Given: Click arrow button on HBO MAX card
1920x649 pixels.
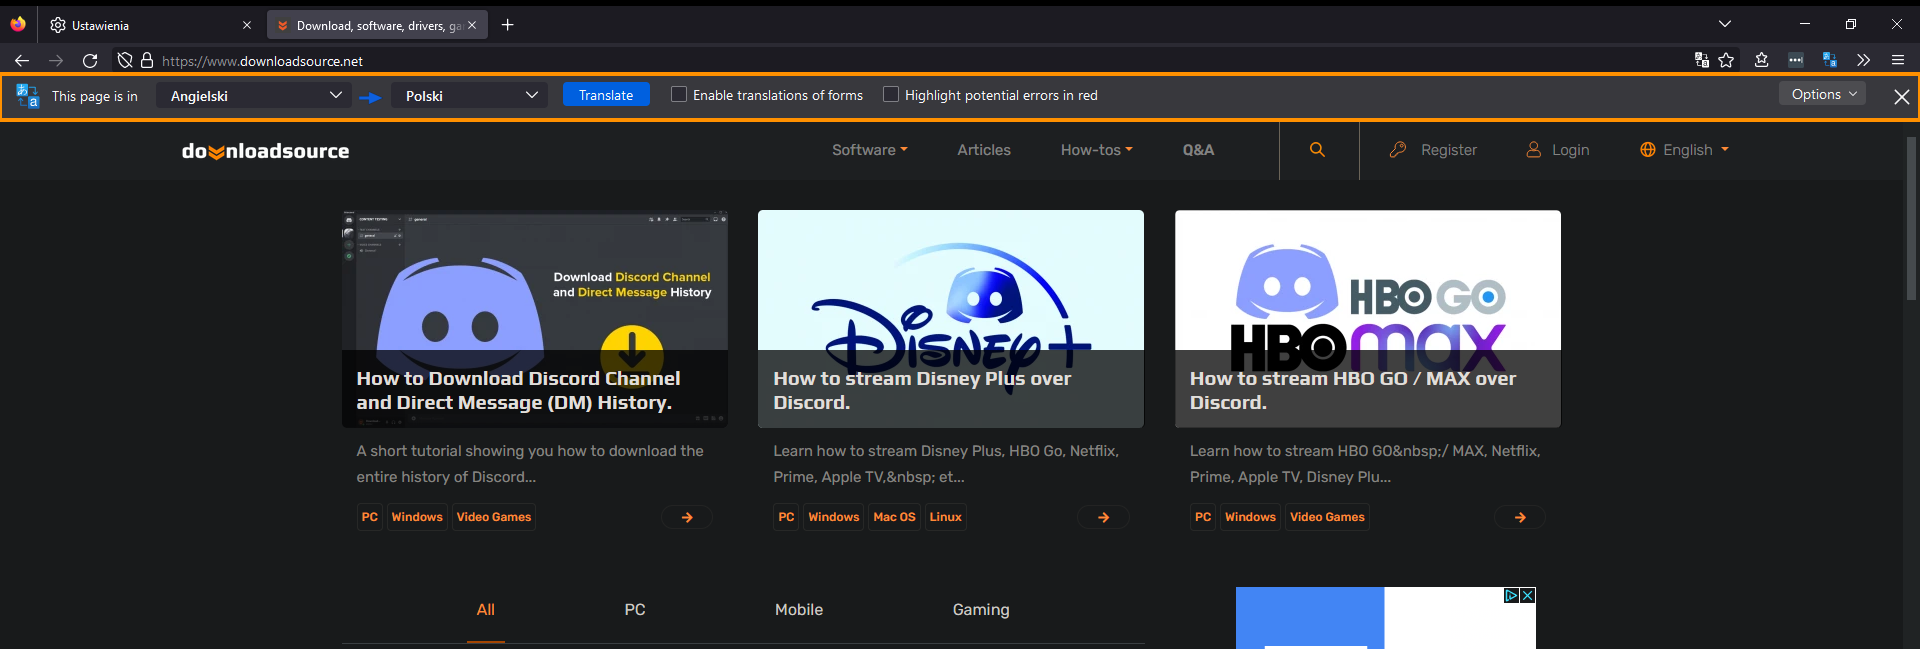Looking at the screenshot, I should pyautogui.click(x=1520, y=517).
